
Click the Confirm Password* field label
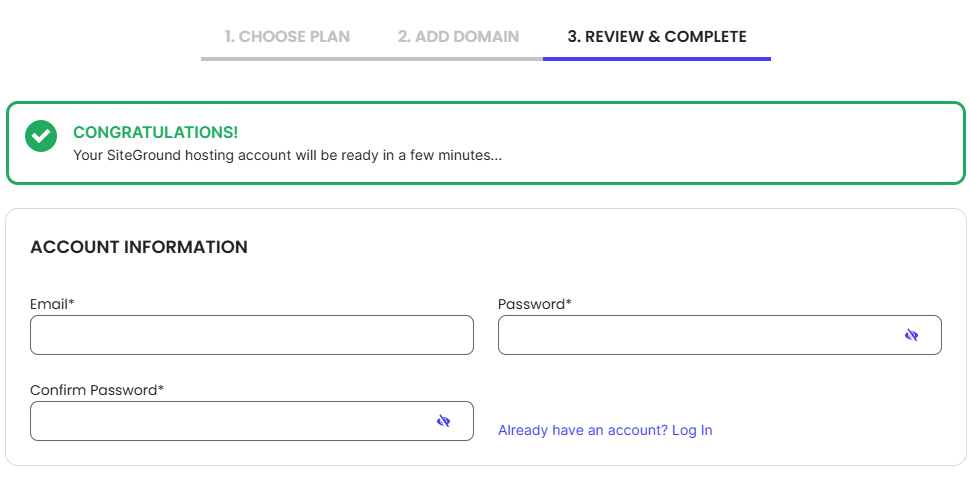(97, 390)
